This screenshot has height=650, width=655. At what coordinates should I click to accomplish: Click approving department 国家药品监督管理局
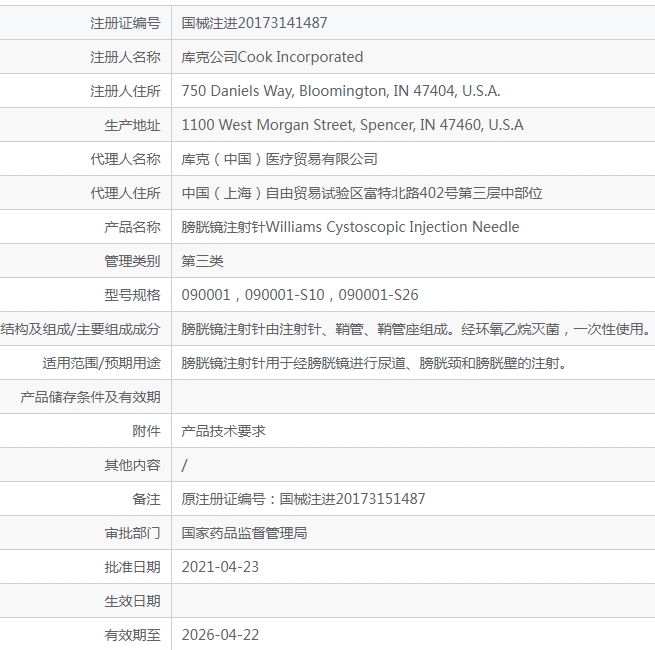(x=244, y=533)
